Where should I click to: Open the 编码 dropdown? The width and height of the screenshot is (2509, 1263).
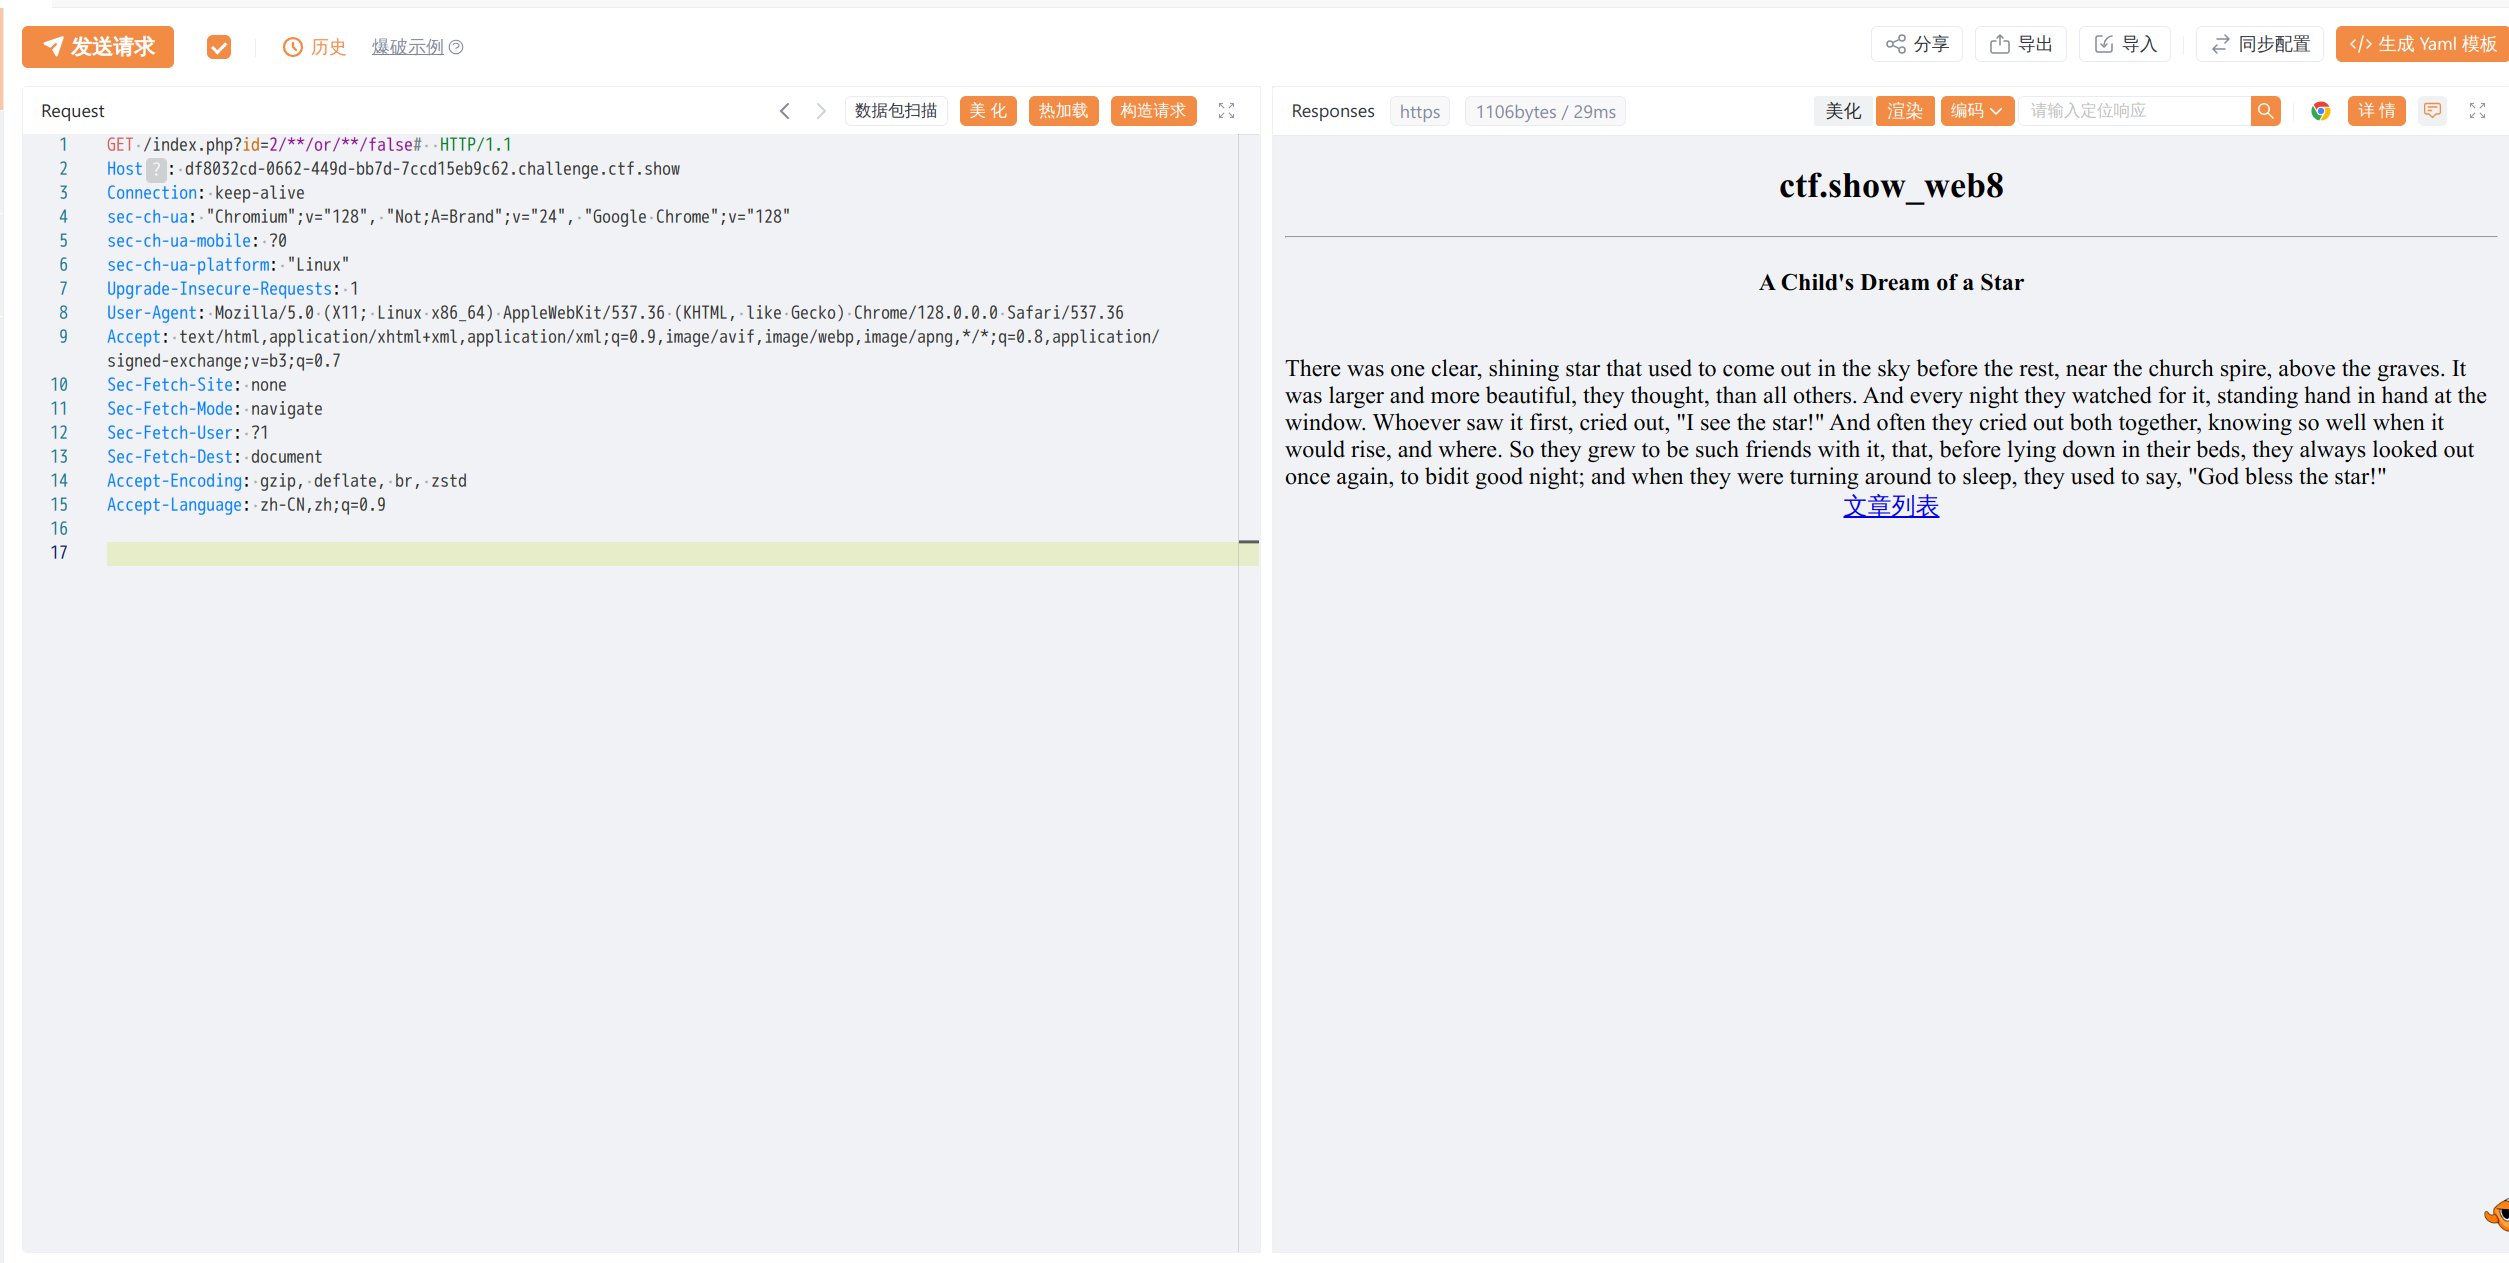coord(1976,111)
